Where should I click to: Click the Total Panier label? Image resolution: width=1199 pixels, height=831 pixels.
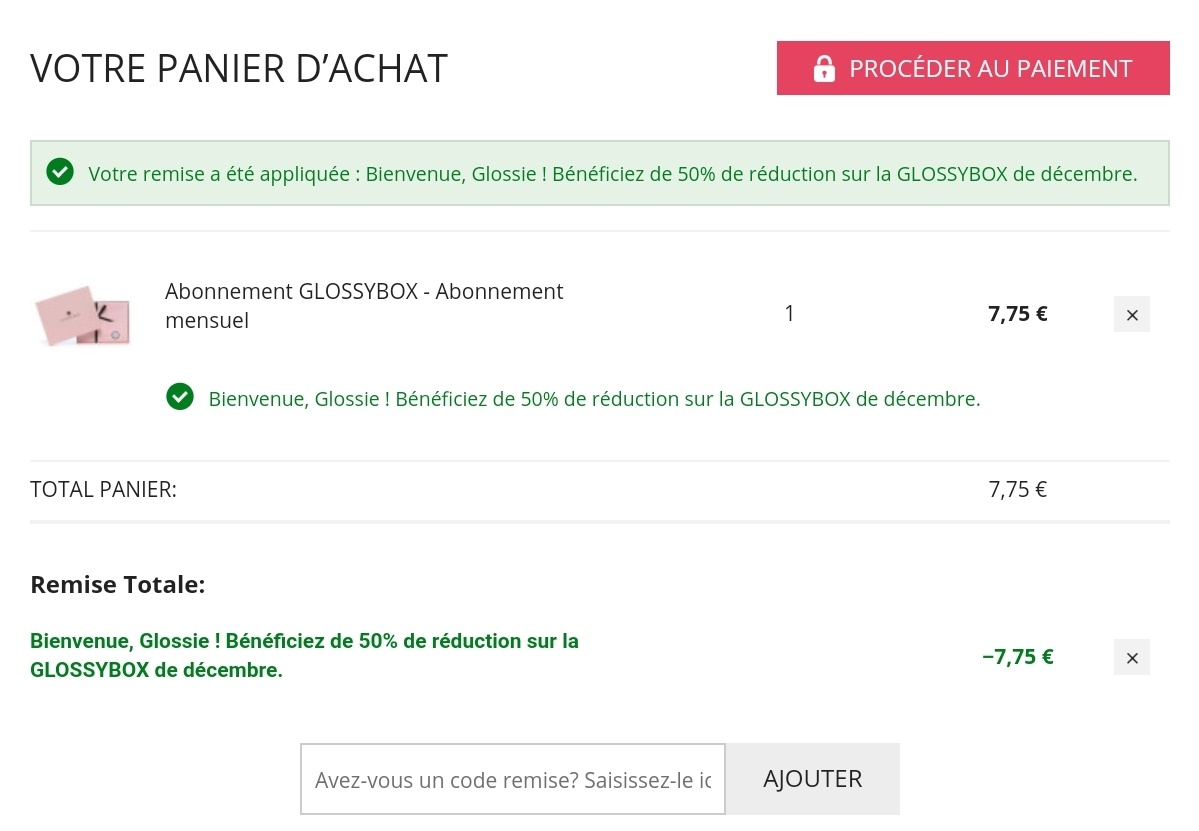[103, 489]
